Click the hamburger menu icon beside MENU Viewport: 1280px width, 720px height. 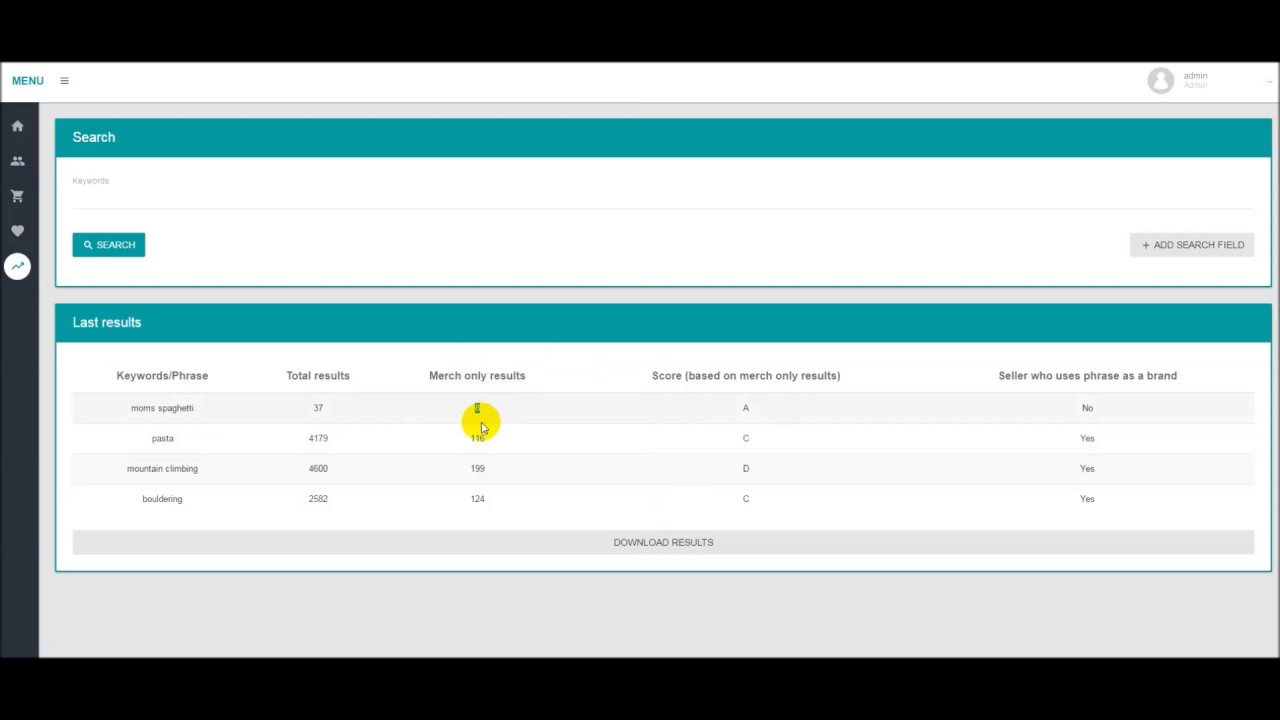[x=64, y=81]
